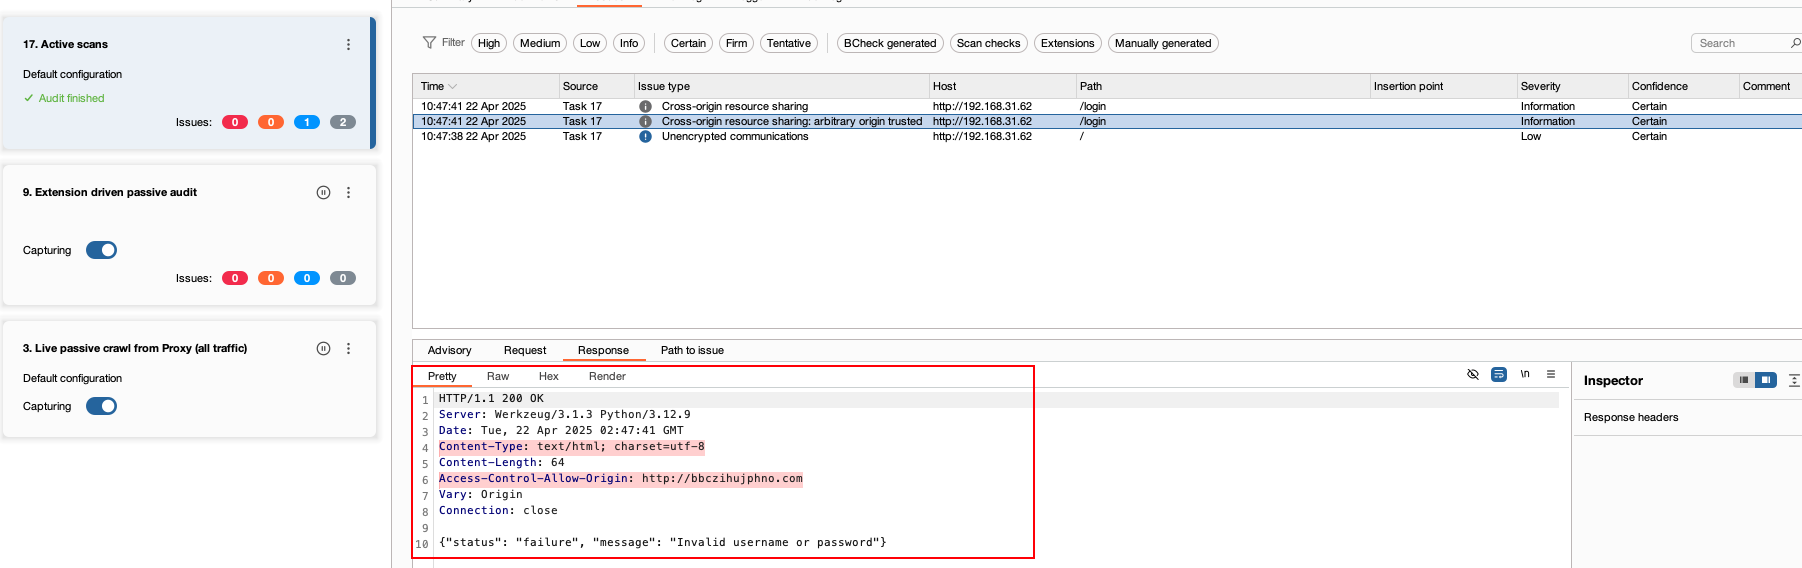
Task: Select the Pretty response view
Action: click(x=442, y=376)
